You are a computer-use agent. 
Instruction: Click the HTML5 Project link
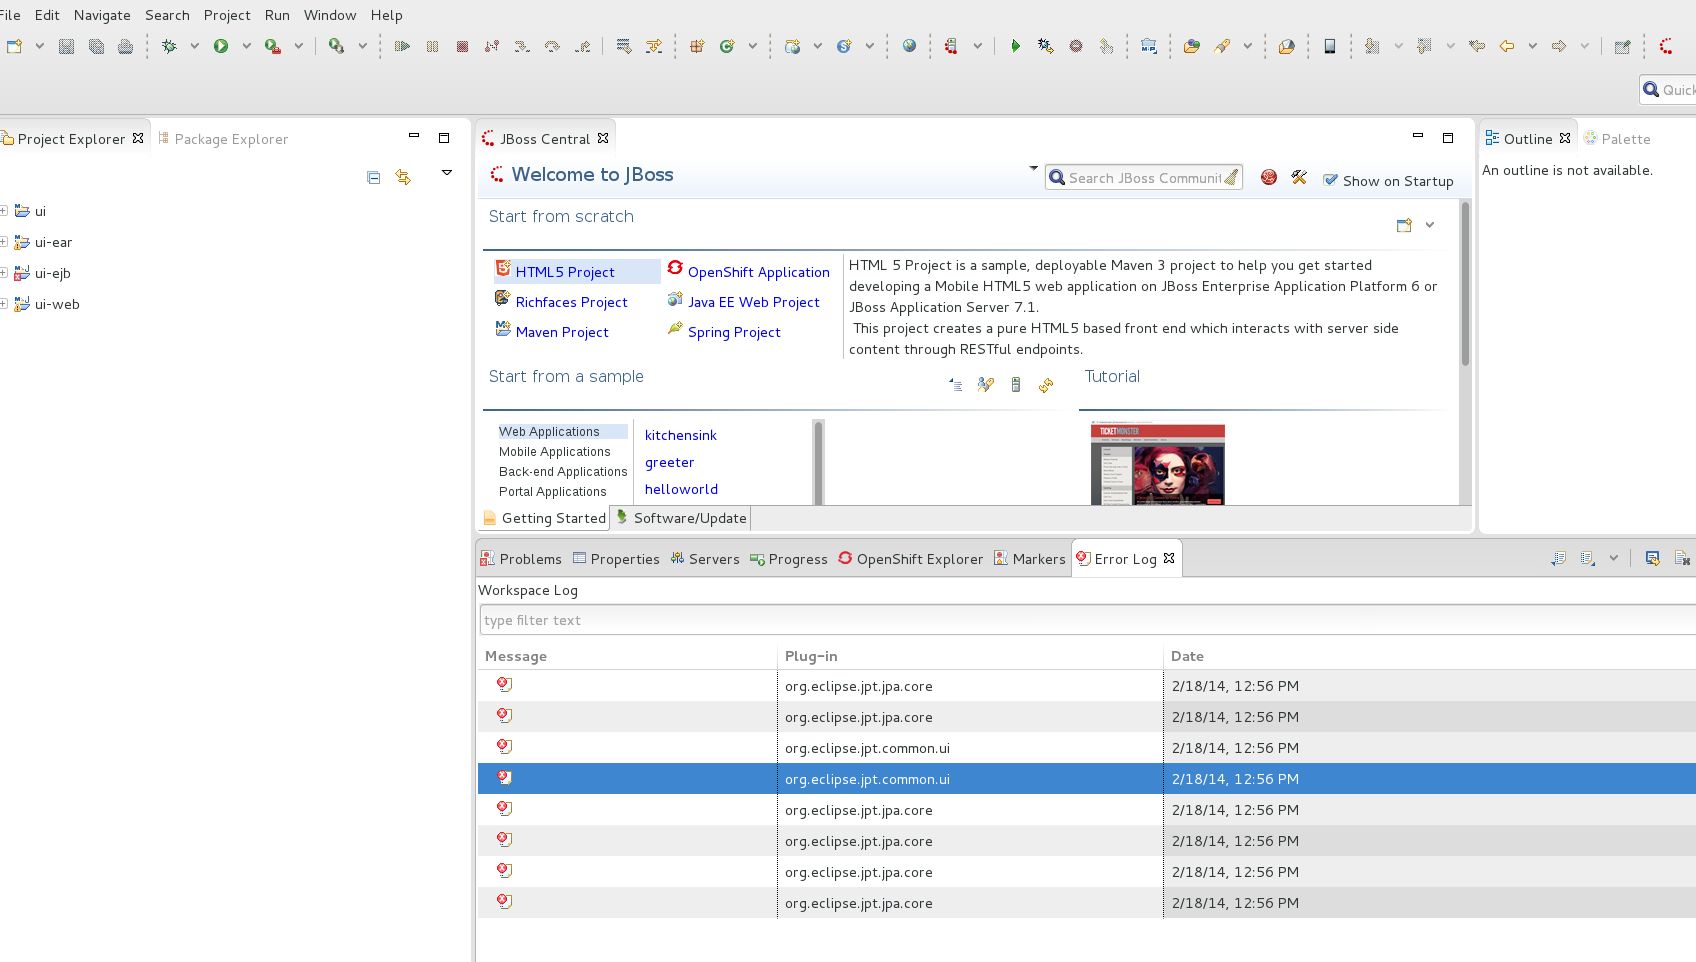click(565, 272)
